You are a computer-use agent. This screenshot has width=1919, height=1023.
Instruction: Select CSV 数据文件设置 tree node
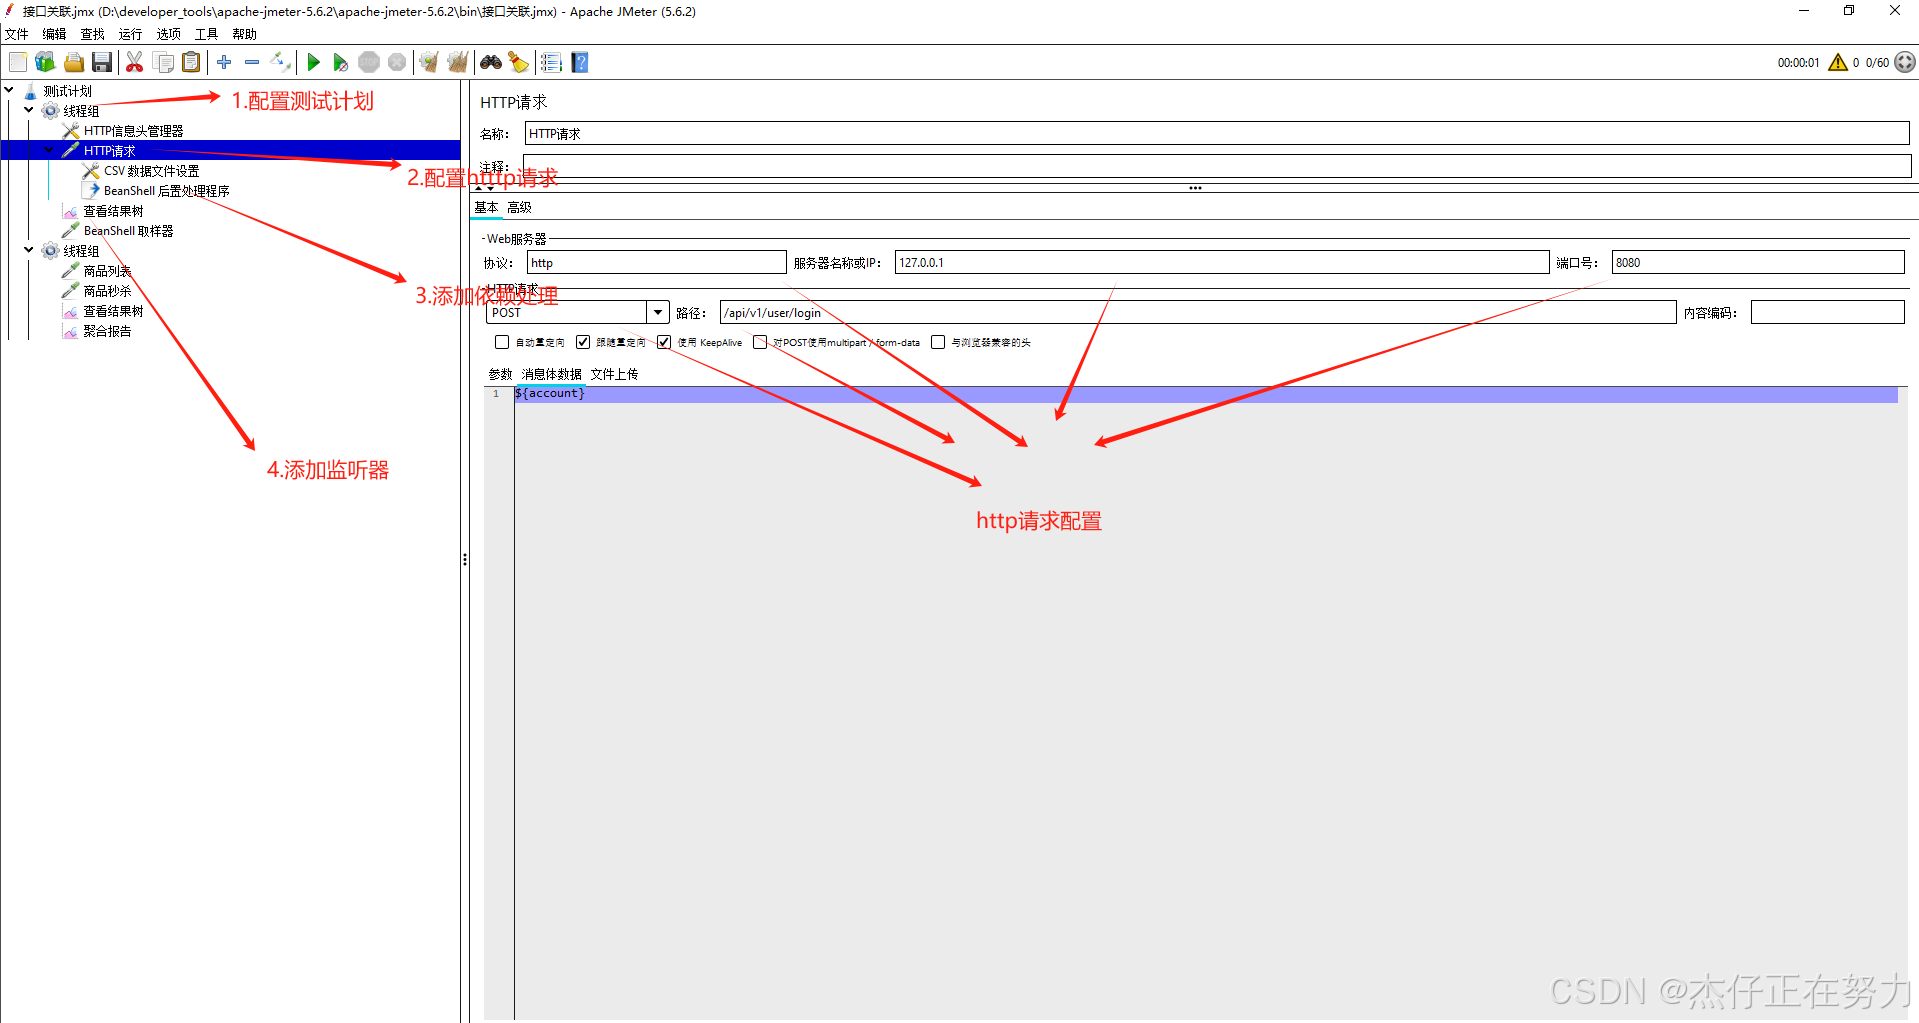tap(151, 171)
